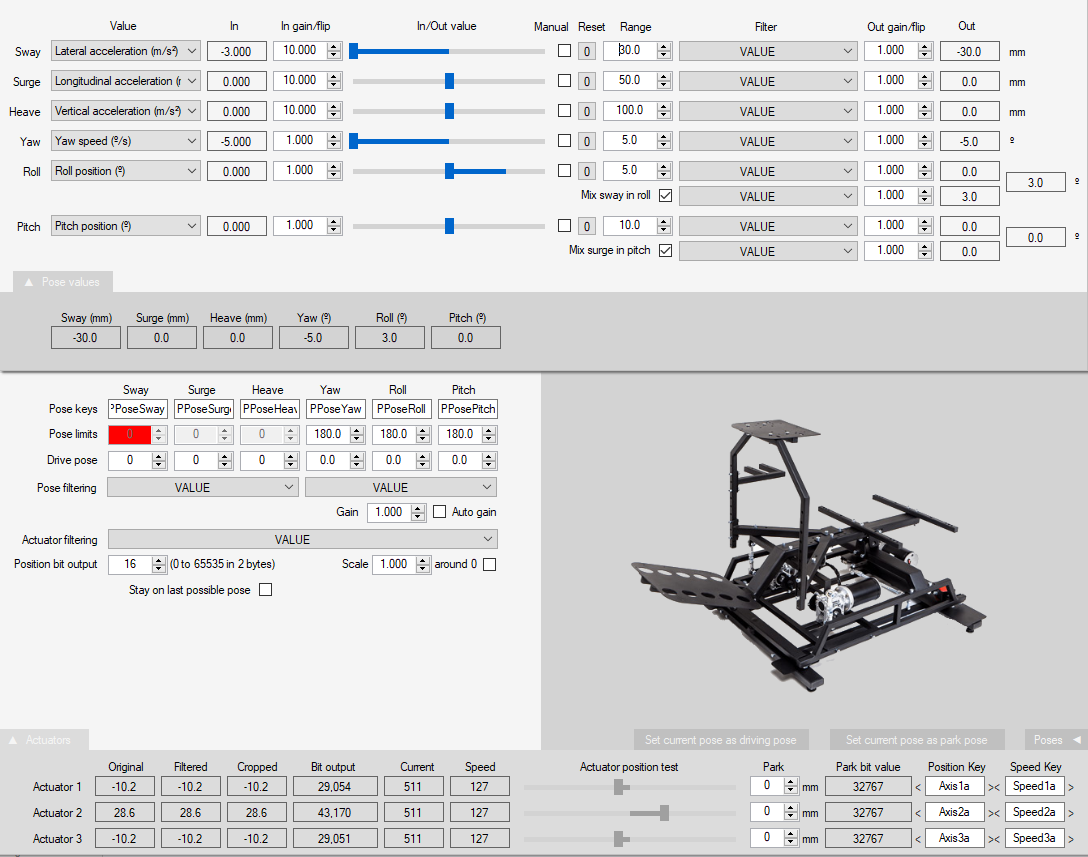Adjust the Heave Out gain spinner
The width and height of the screenshot is (1088, 857).
click(925, 111)
